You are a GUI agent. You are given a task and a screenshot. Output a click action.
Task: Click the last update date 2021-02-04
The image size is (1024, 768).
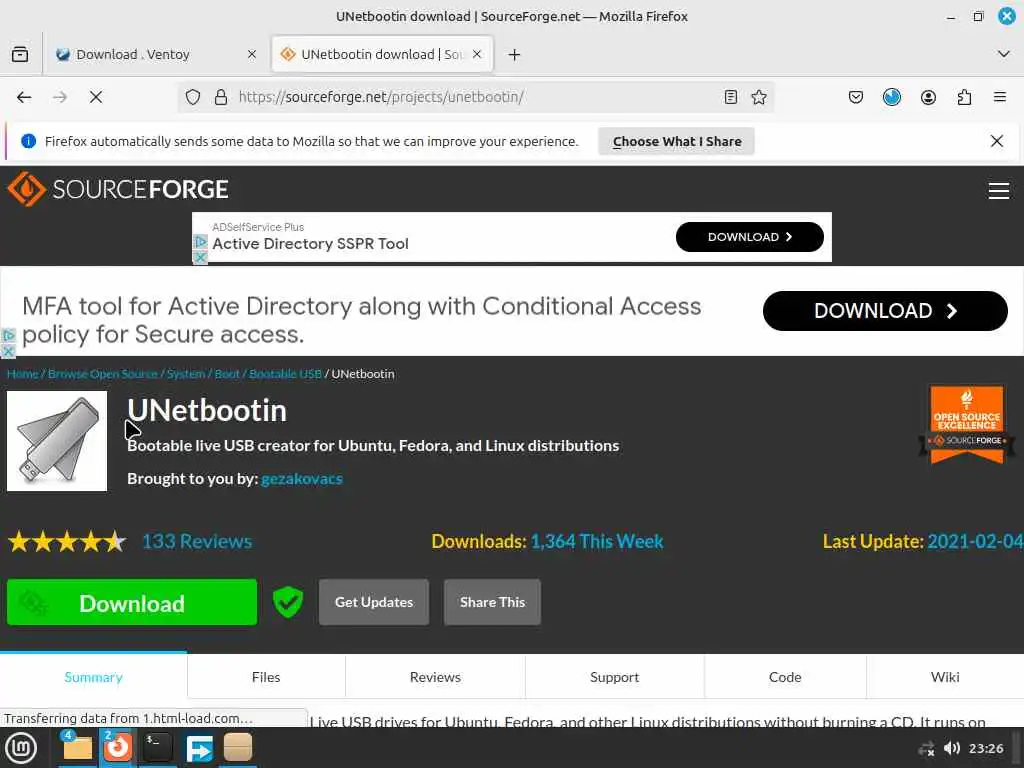click(x=975, y=541)
